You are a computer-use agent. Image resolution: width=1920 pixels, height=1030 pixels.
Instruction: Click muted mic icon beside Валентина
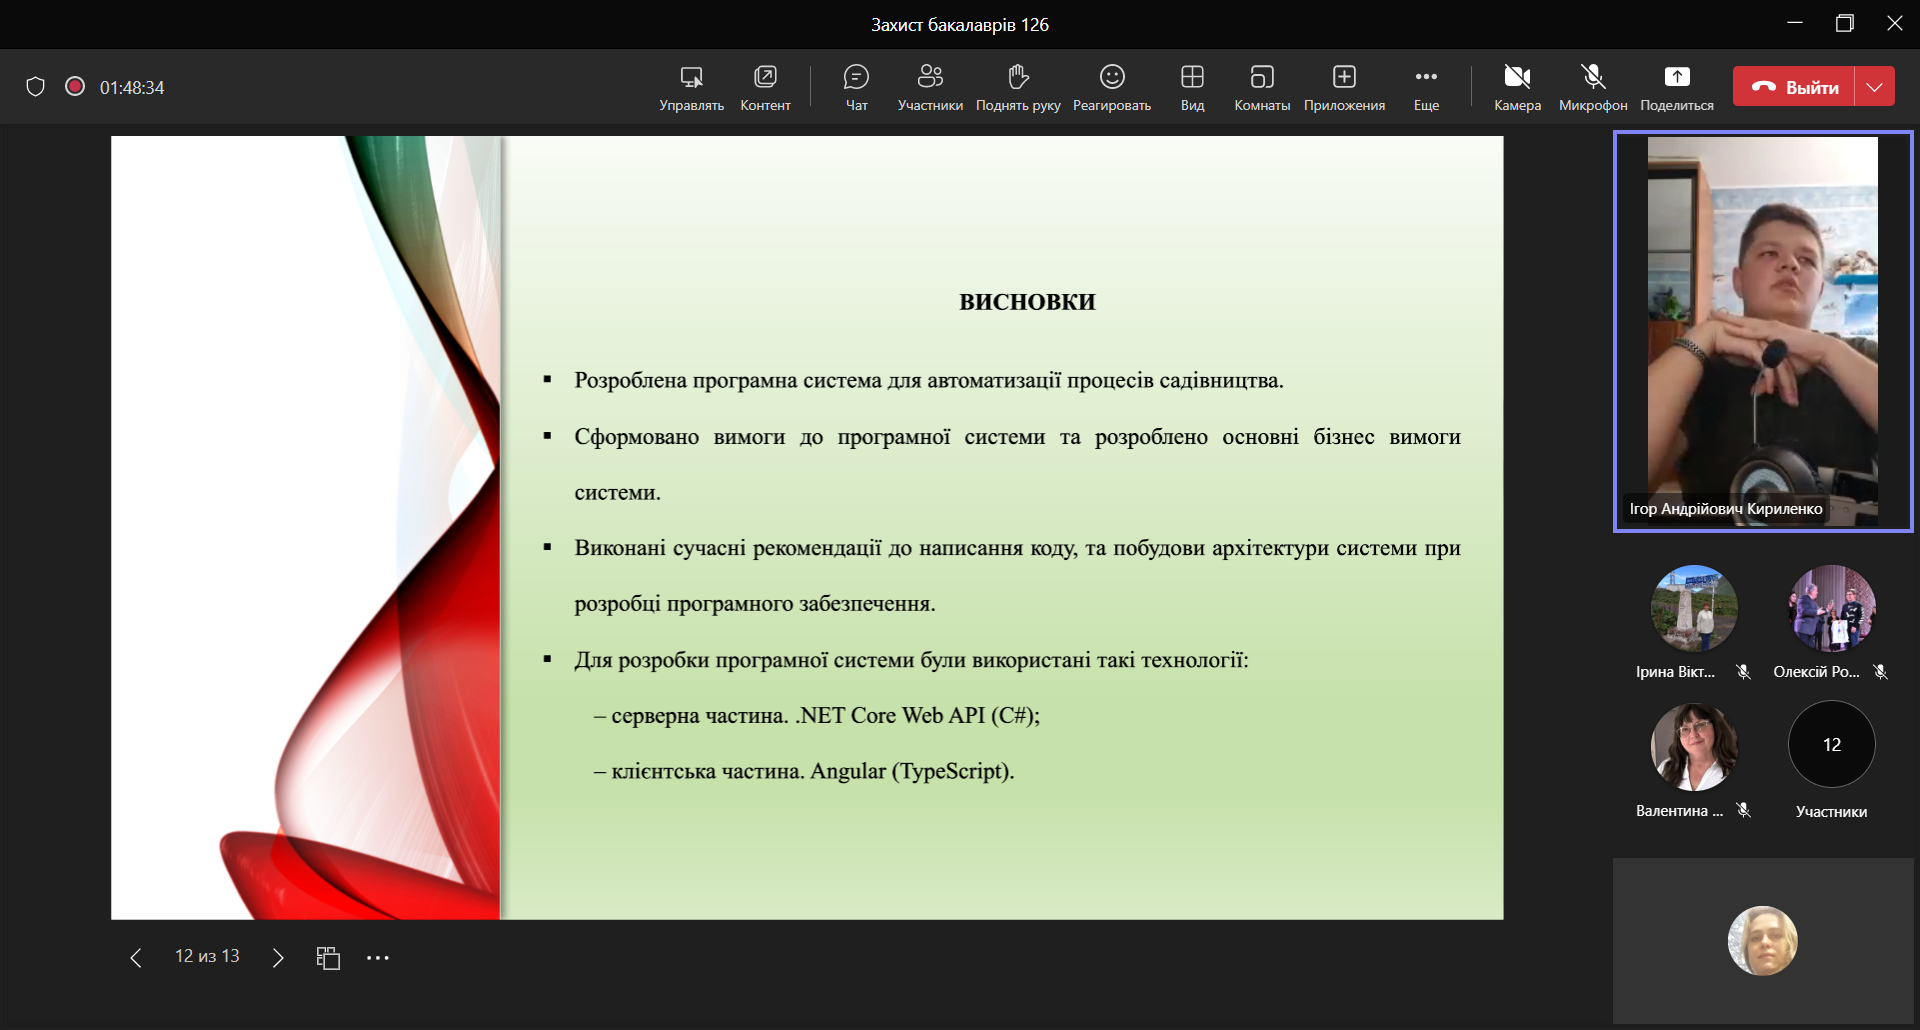[1744, 811]
